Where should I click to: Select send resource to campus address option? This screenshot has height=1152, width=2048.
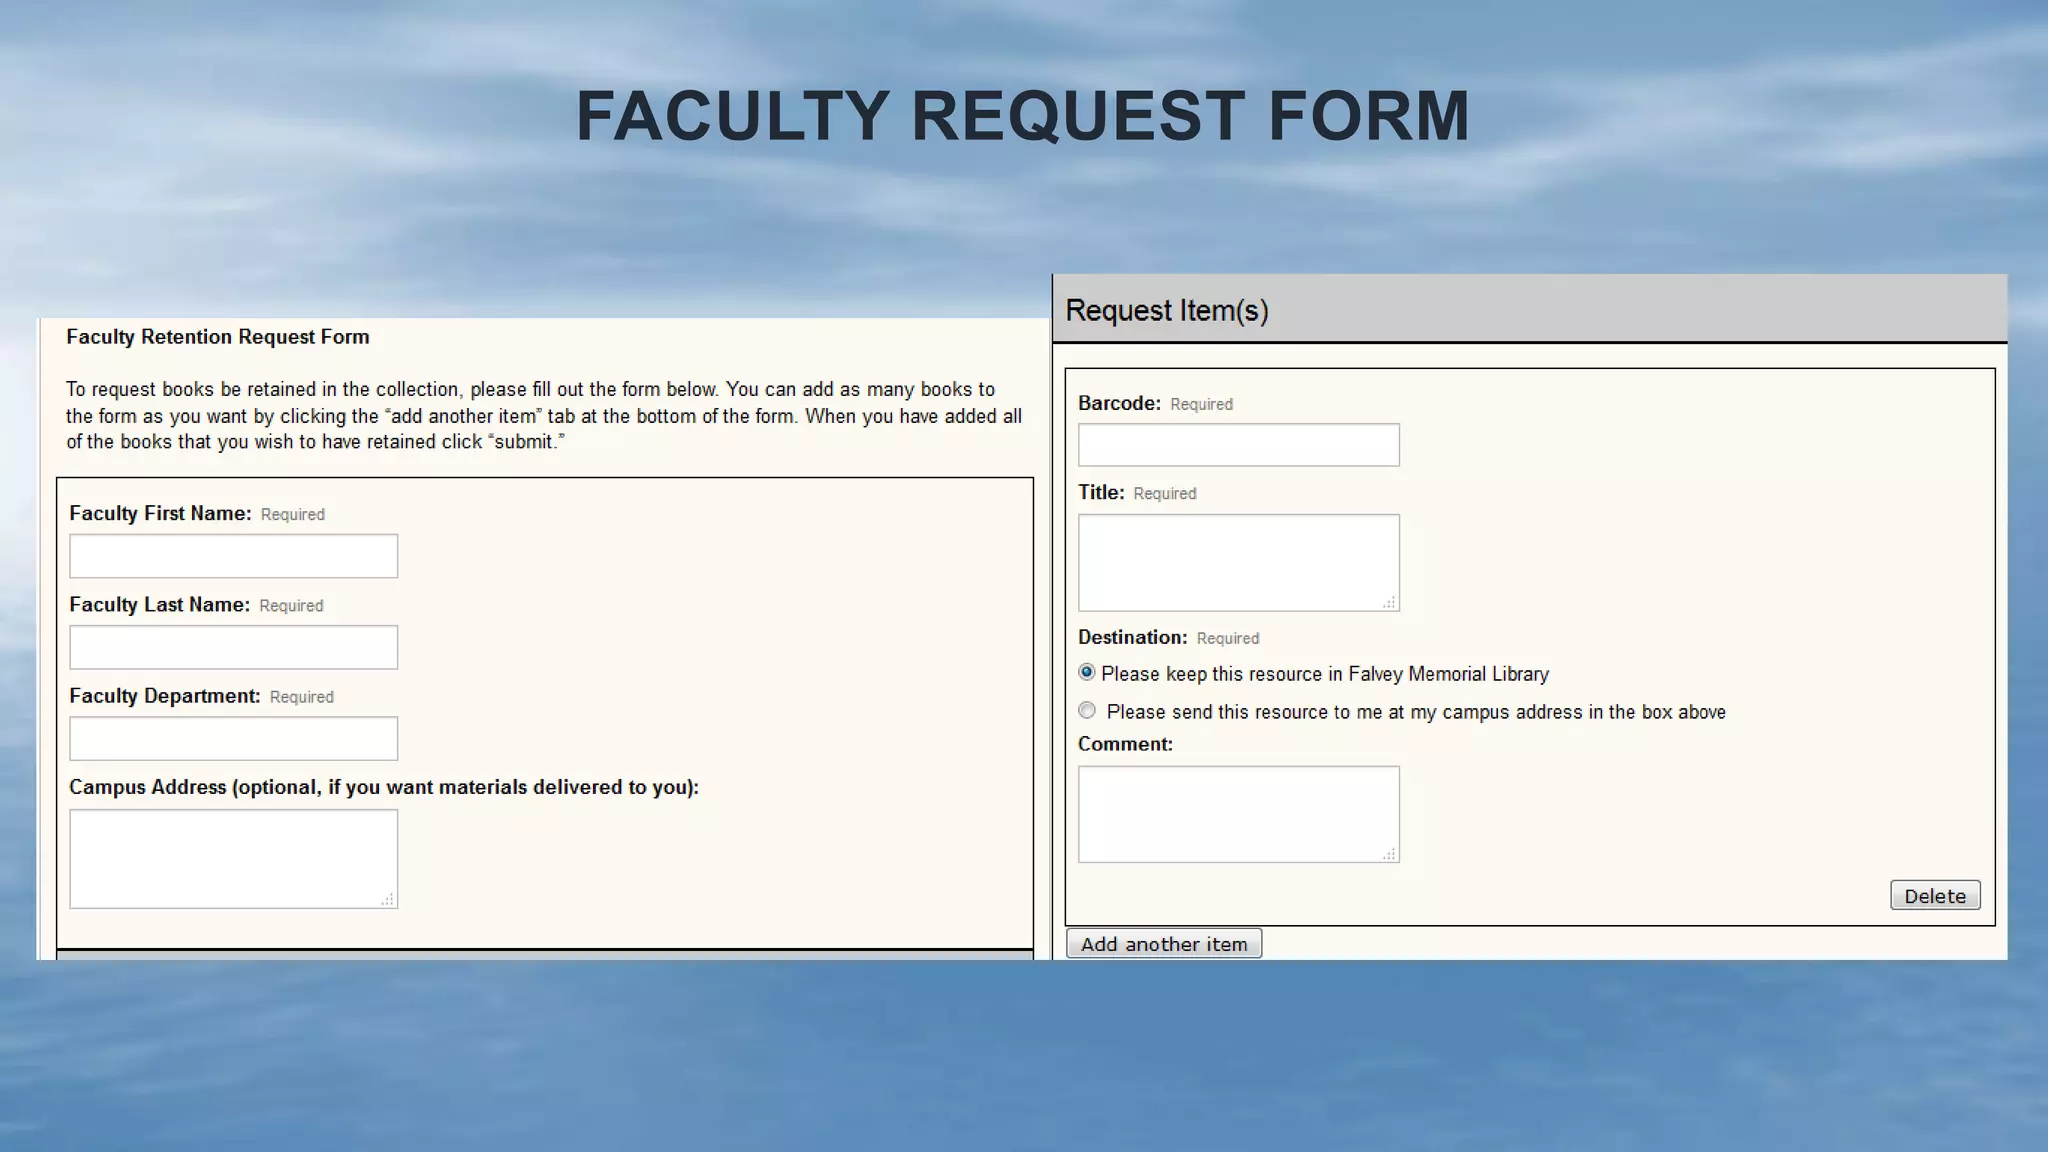click(1087, 710)
